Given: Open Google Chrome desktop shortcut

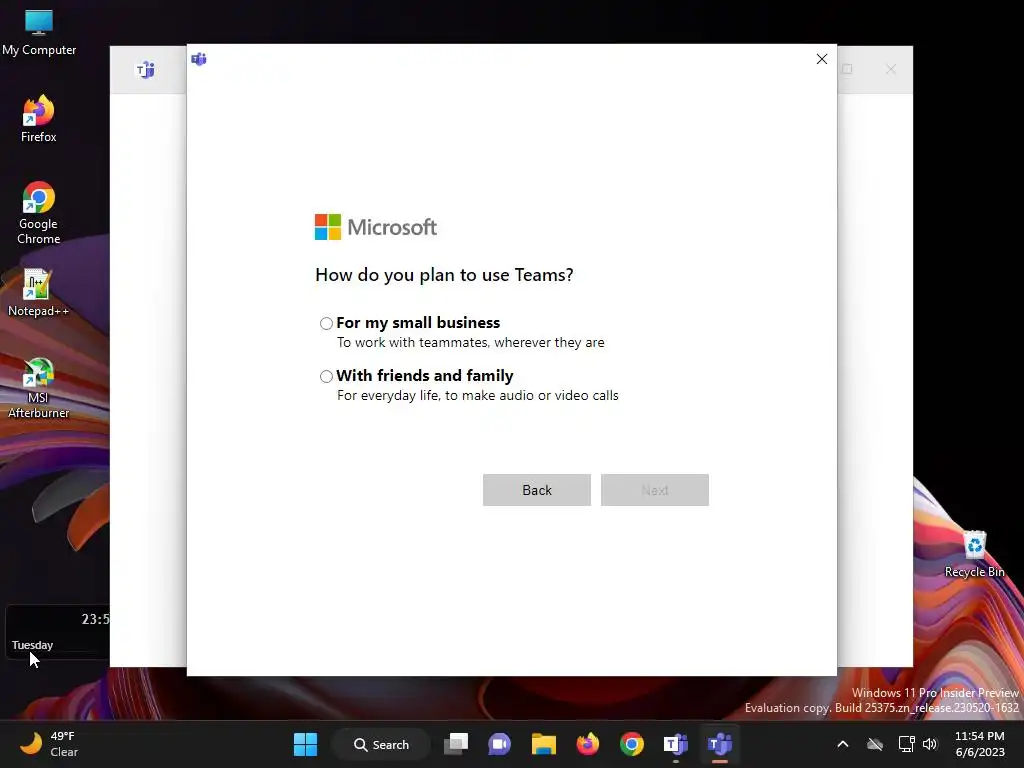Looking at the screenshot, I should coord(39,213).
